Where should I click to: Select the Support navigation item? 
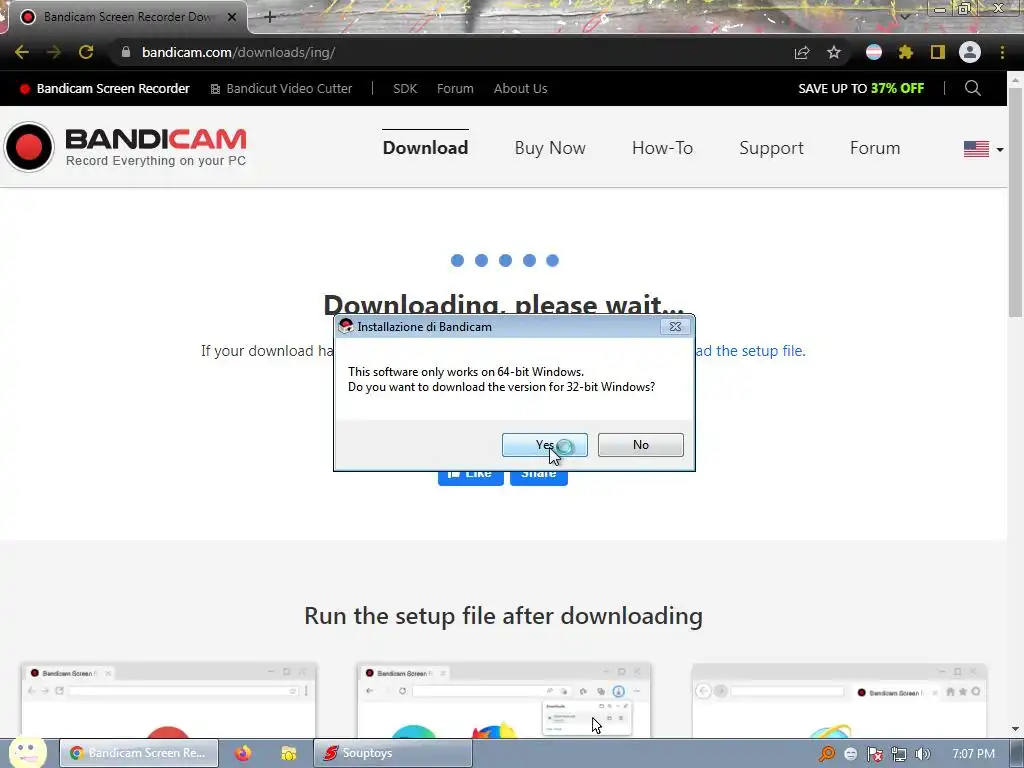click(771, 148)
